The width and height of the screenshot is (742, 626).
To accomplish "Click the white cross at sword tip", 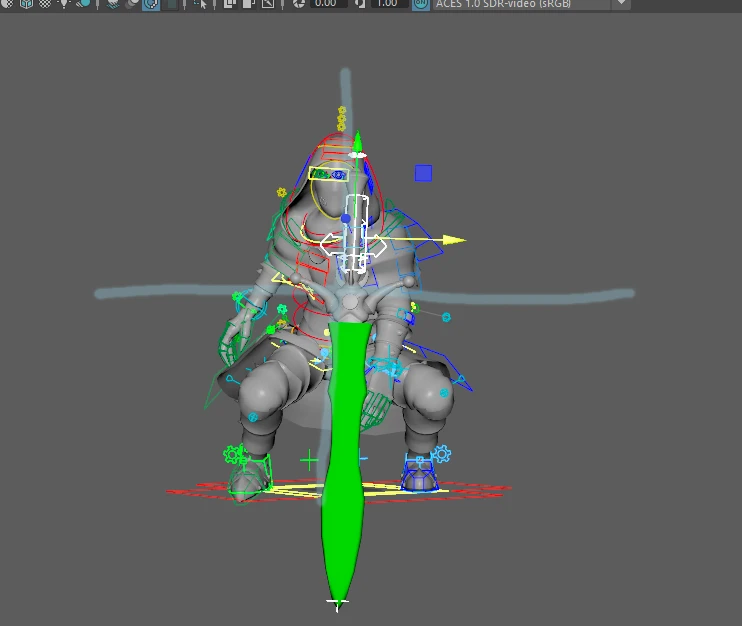I will coord(337,603).
